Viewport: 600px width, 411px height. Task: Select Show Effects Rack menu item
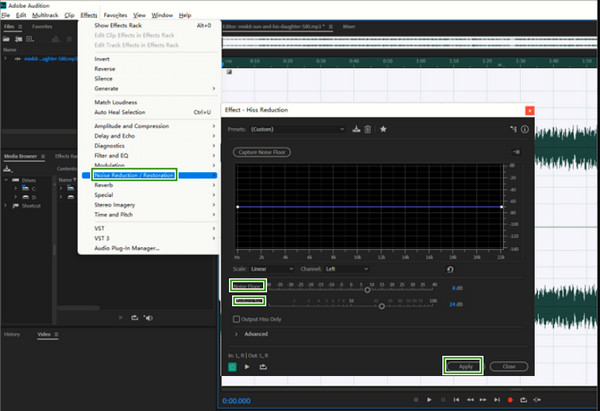coord(149,25)
